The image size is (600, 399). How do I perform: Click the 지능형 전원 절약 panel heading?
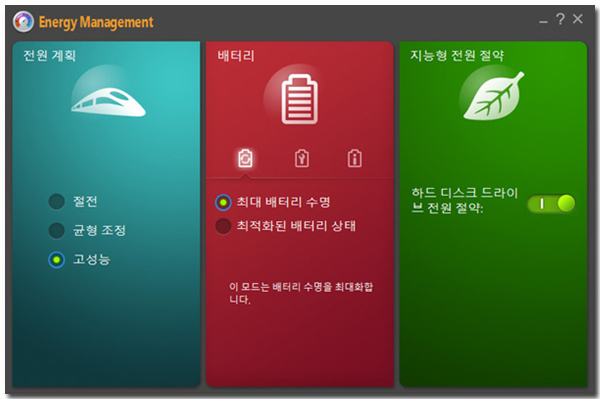(x=457, y=55)
